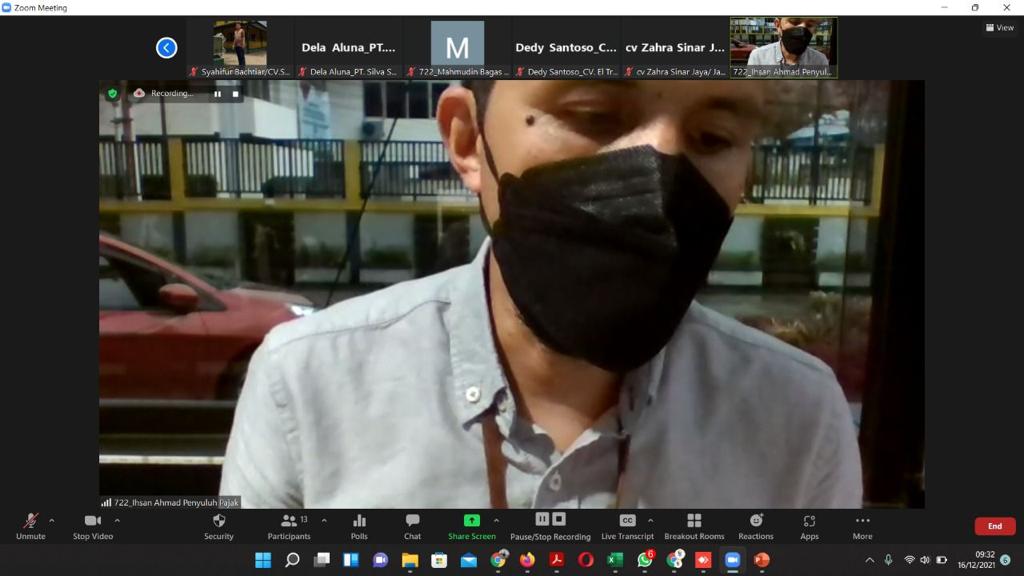The image size is (1024, 576).
Task: Expand the Participants options arrow
Action: coord(324,520)
